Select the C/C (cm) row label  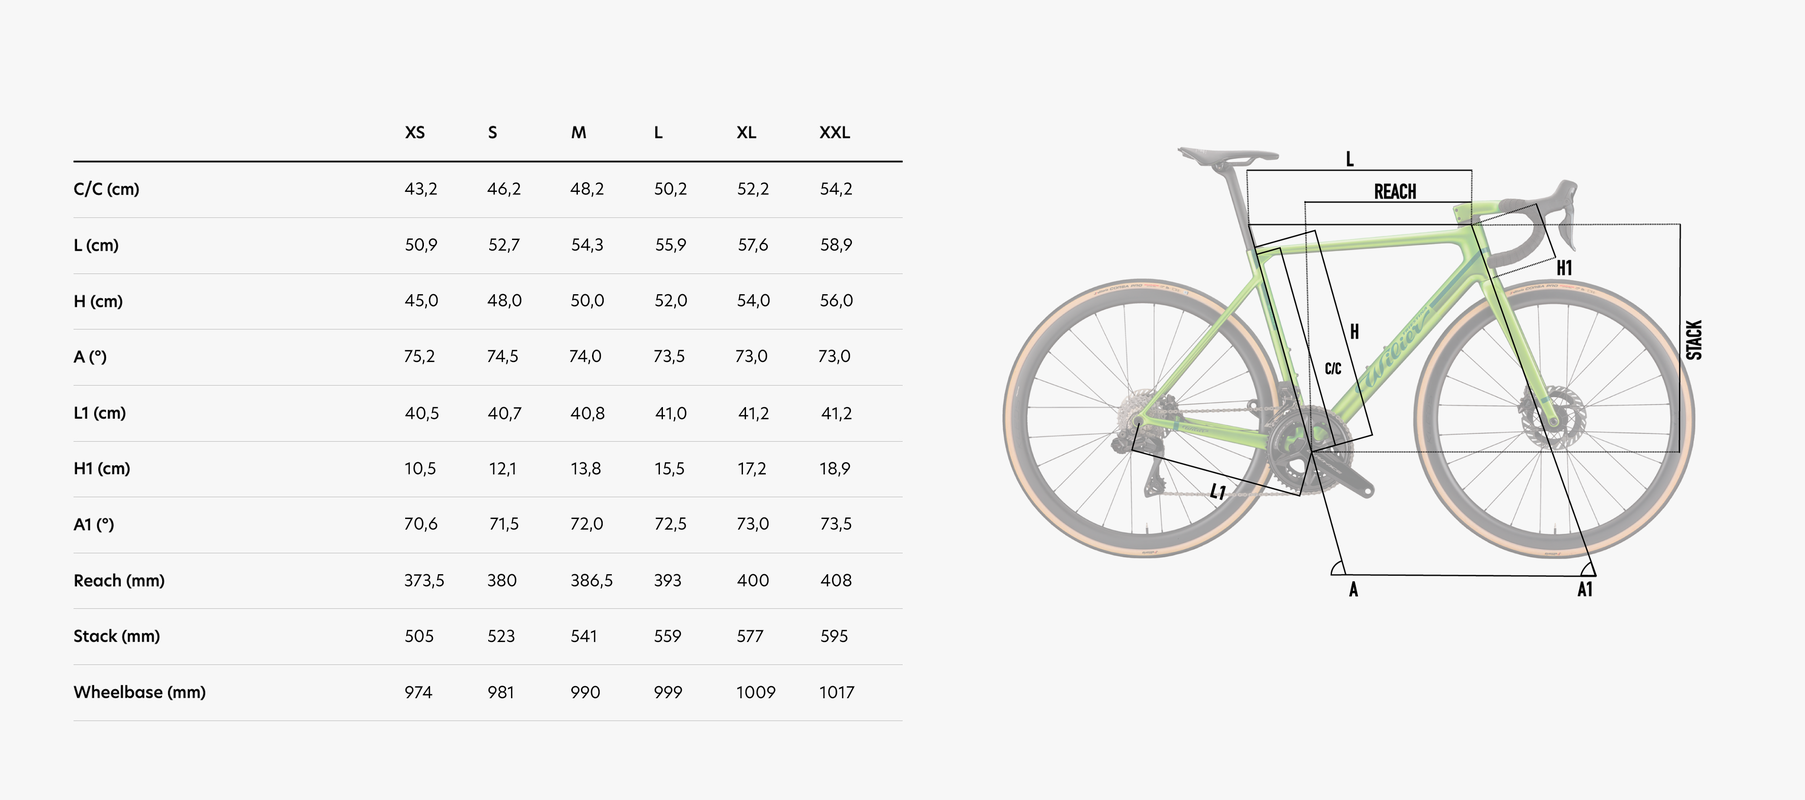pos(106,189)
